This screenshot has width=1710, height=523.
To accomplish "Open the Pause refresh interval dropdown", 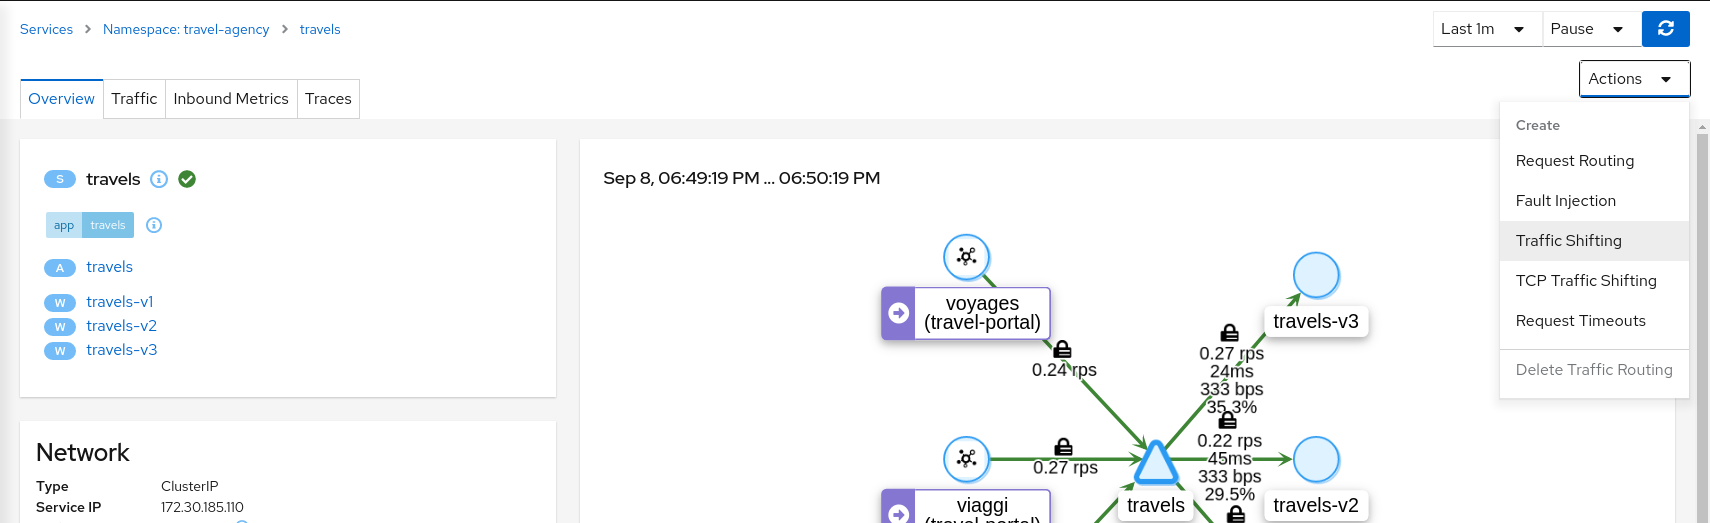I will [1590, 29].
